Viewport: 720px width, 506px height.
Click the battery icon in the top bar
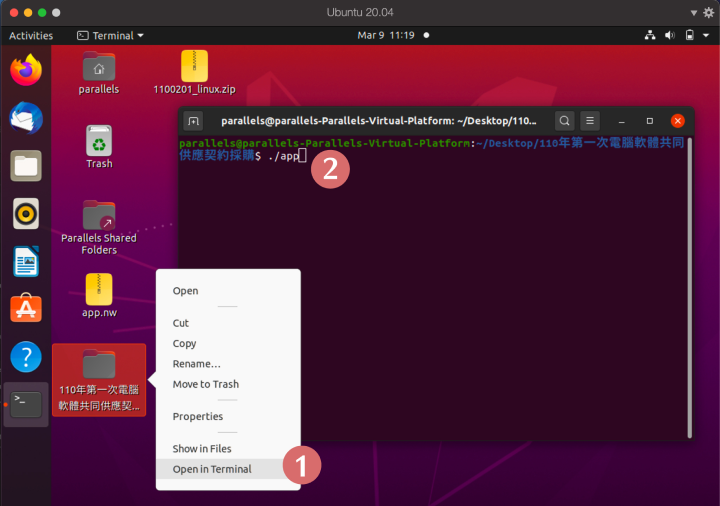coord(690,35)
